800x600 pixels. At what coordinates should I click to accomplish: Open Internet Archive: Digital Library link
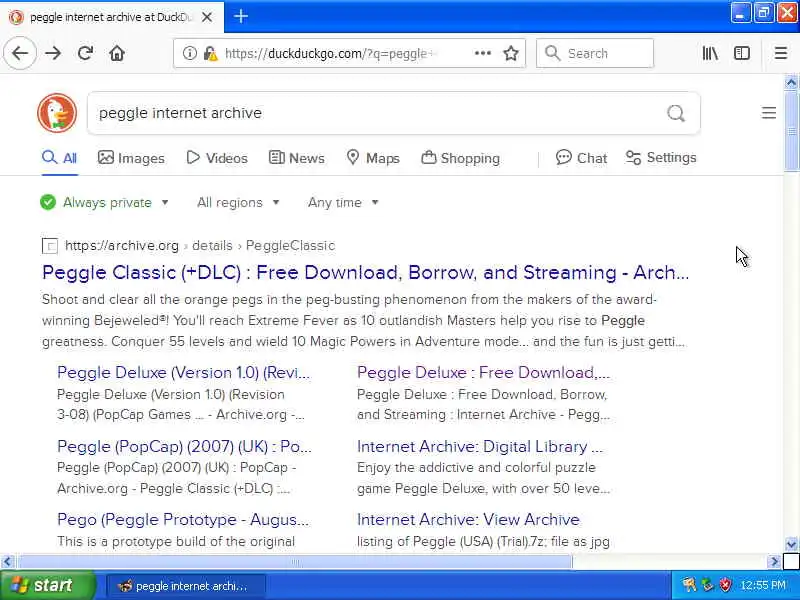480,446
